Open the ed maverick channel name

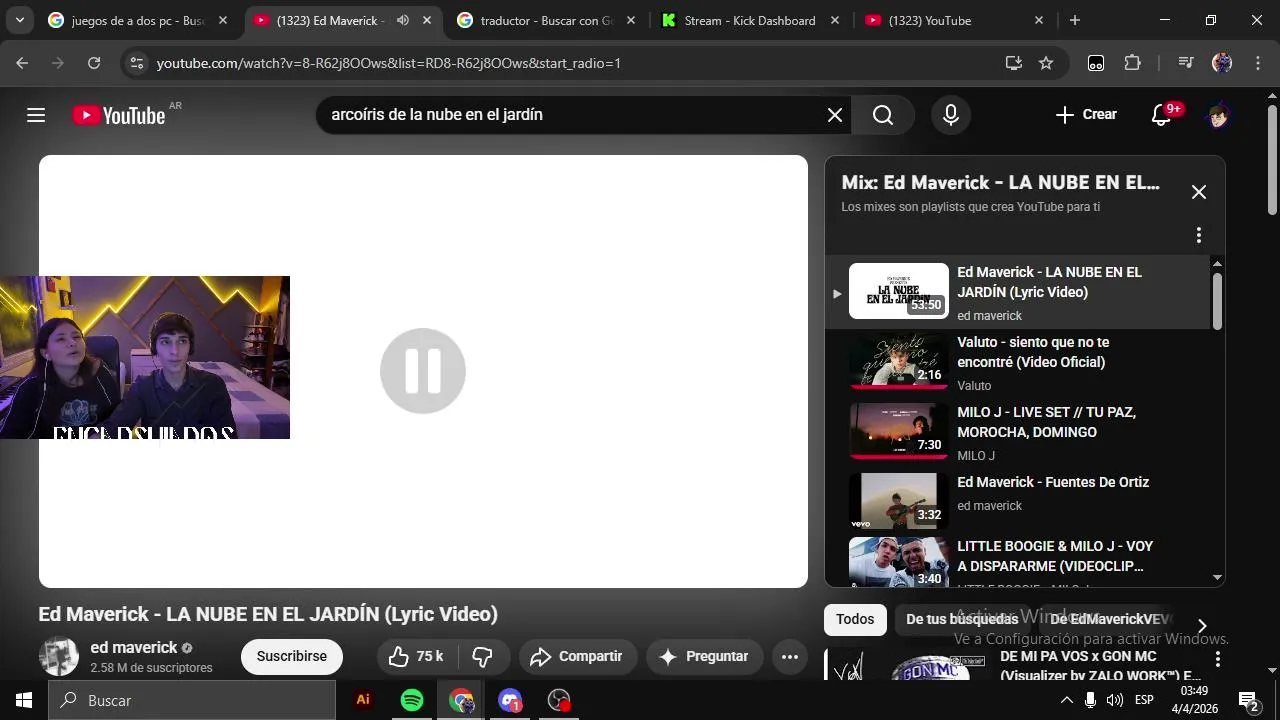(x=134, y=648)
